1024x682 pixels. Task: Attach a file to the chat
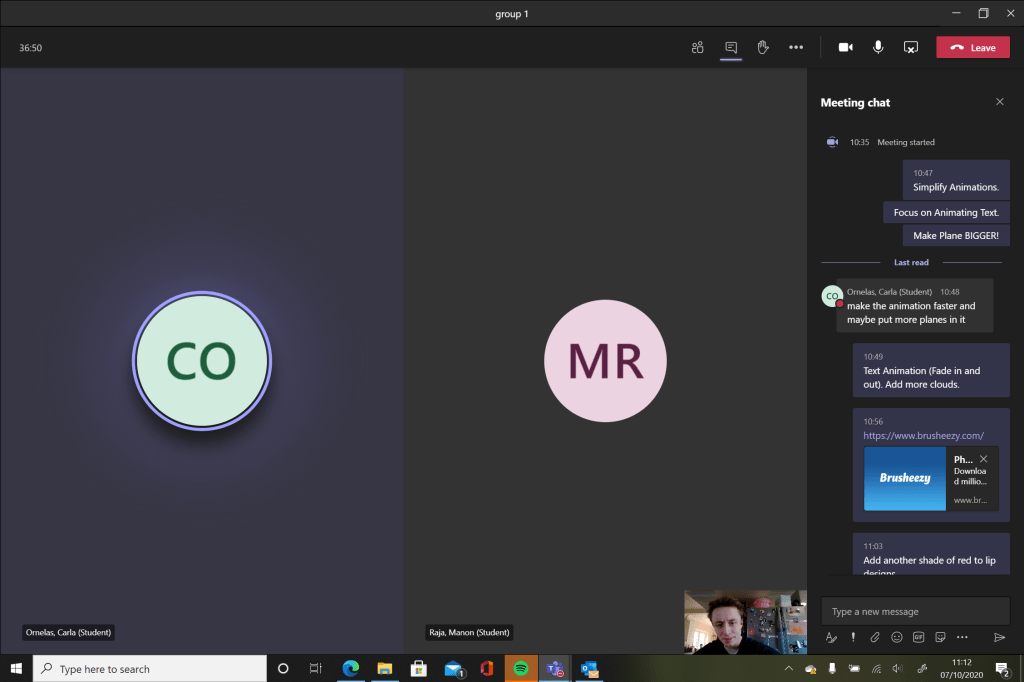tap(874, 637)
